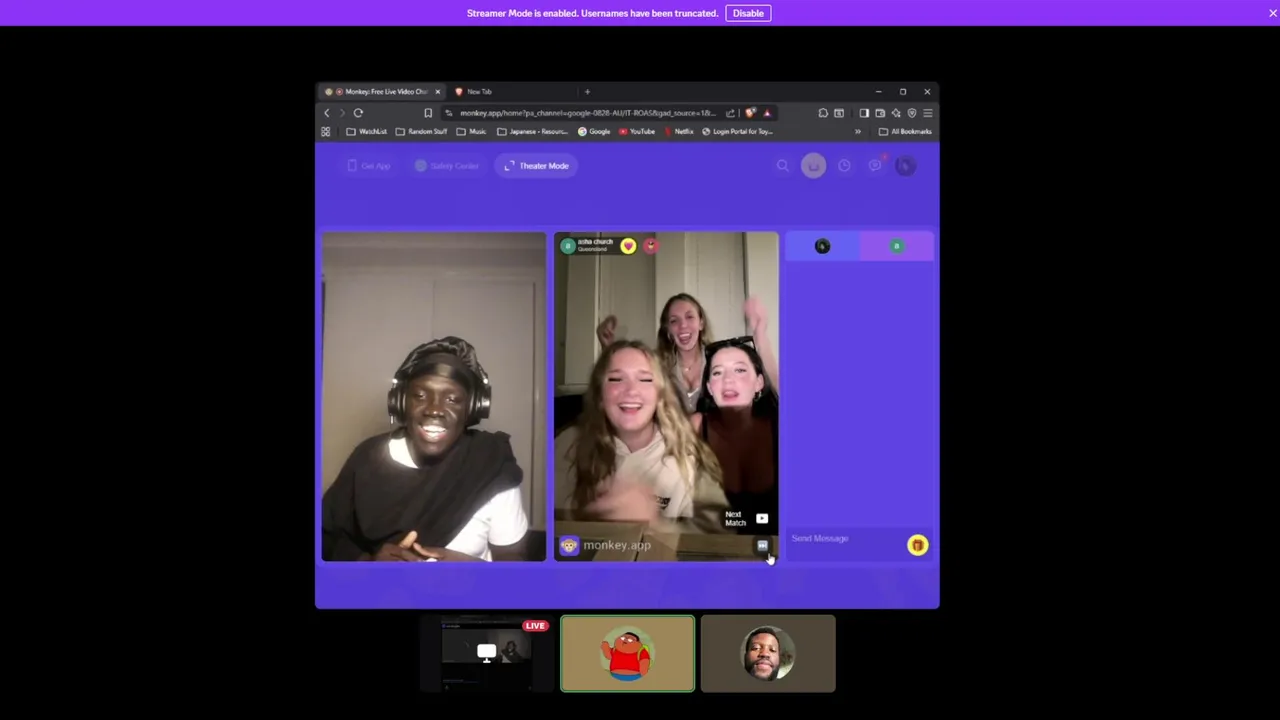
Task: Dismiss the Streamer Mode banner
Action: tap(1272, 13)
